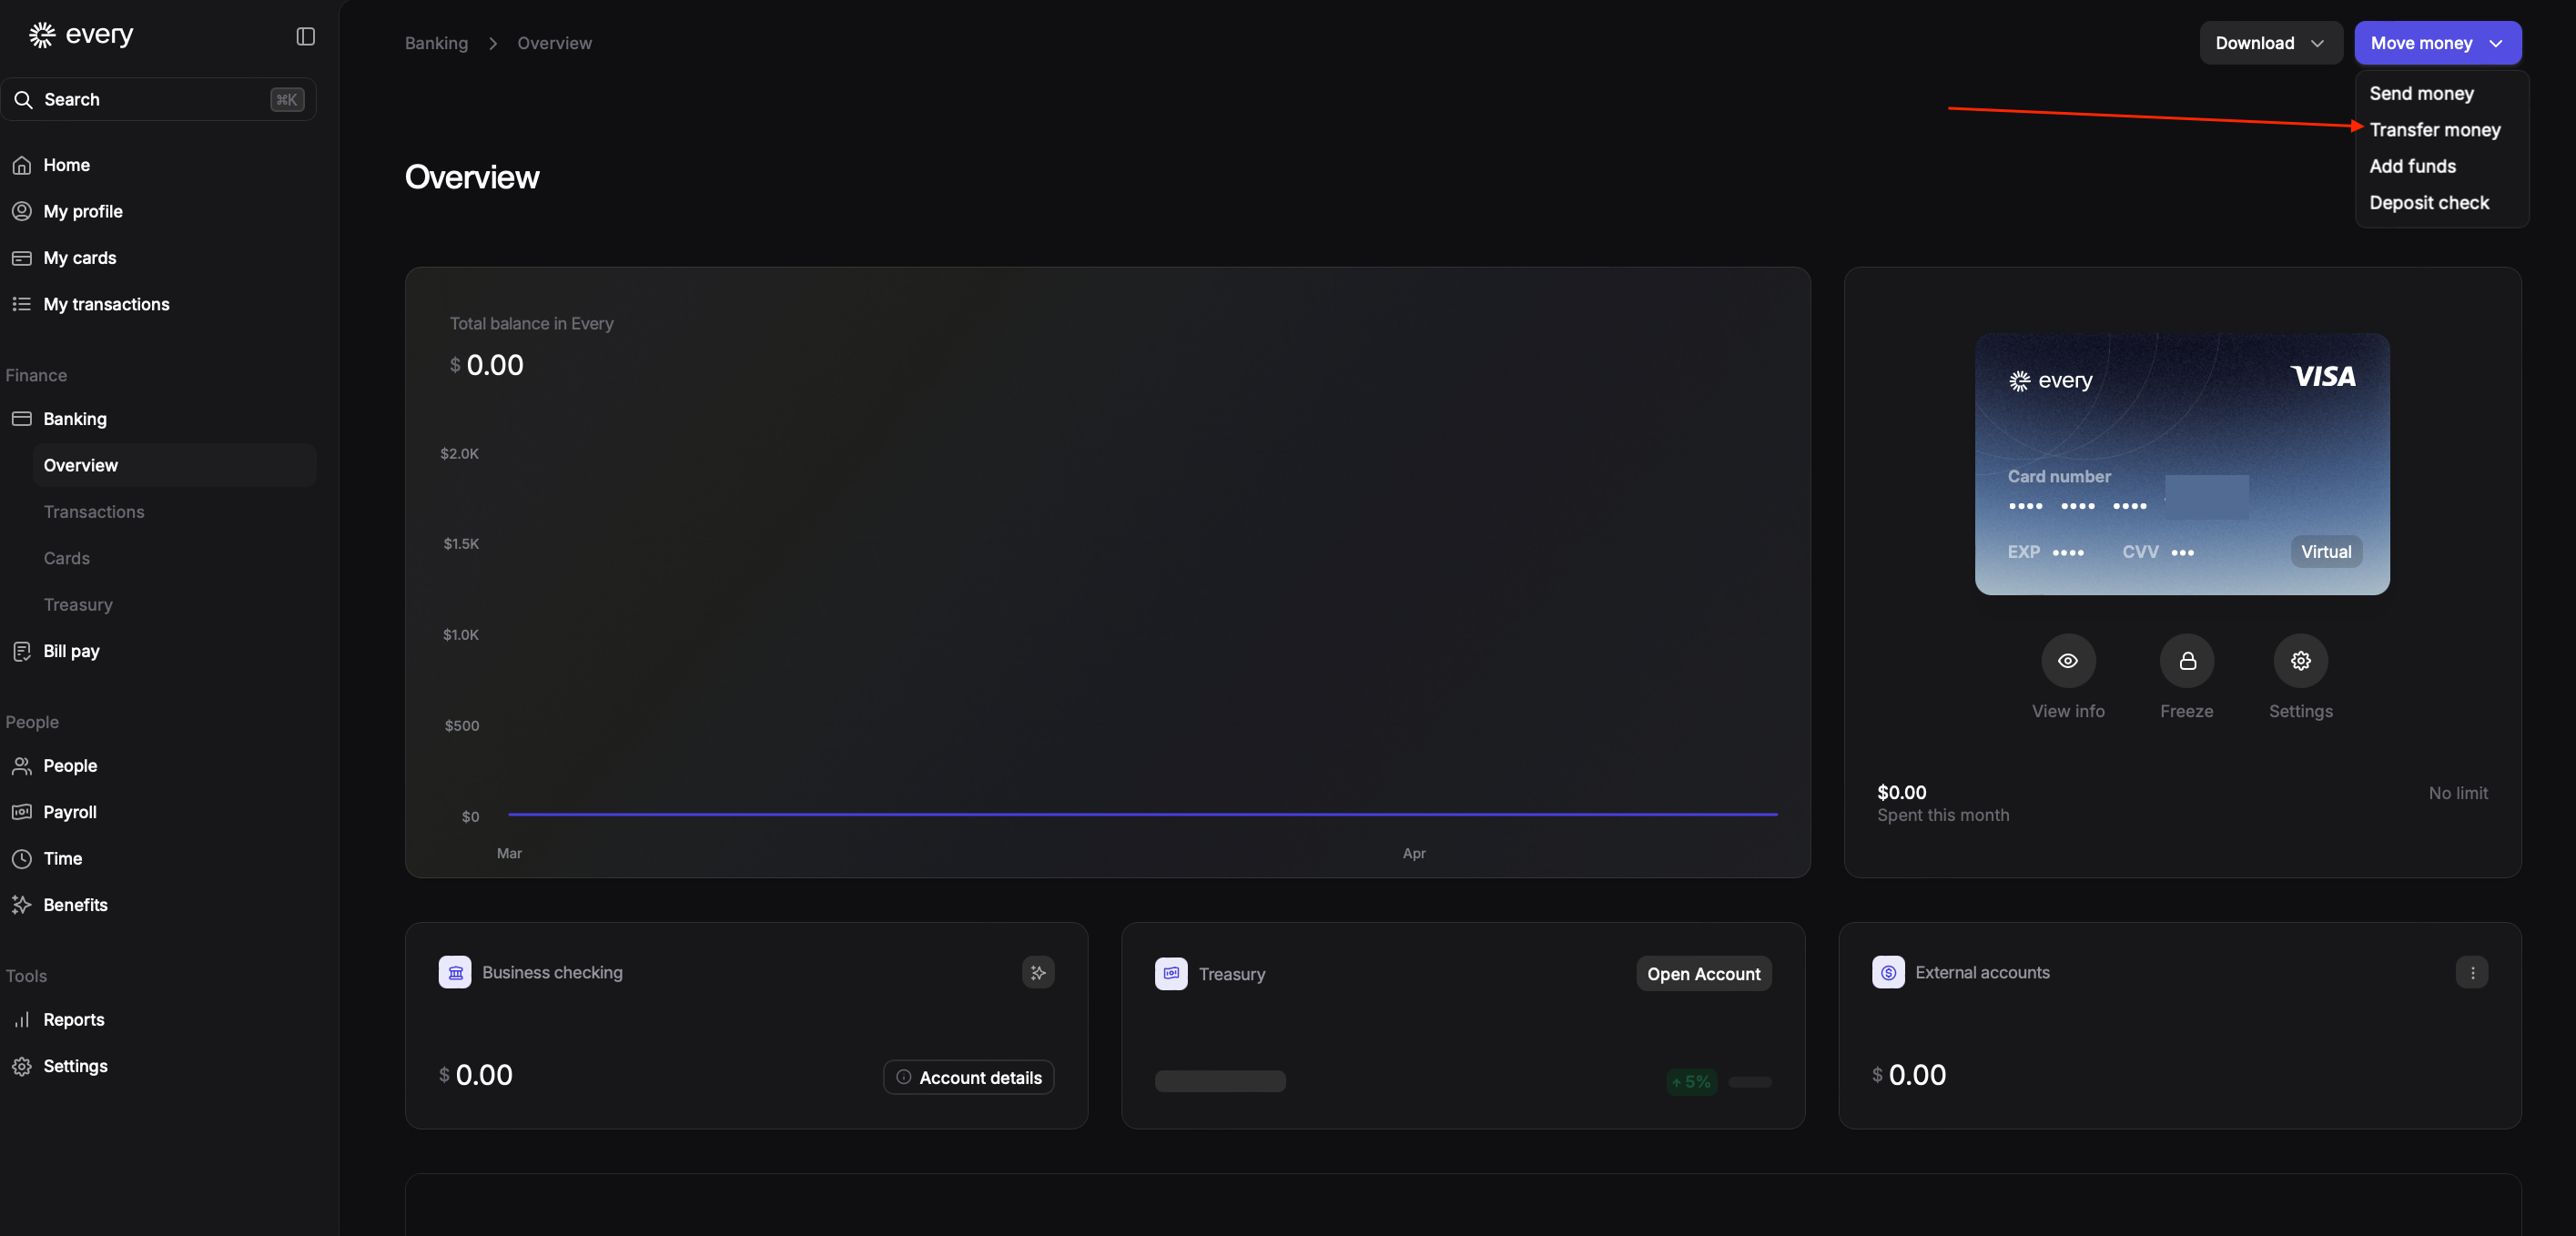Click the External accounts dollar icon
This screenshot has width=2576, height=1236.
[1887, 972]
